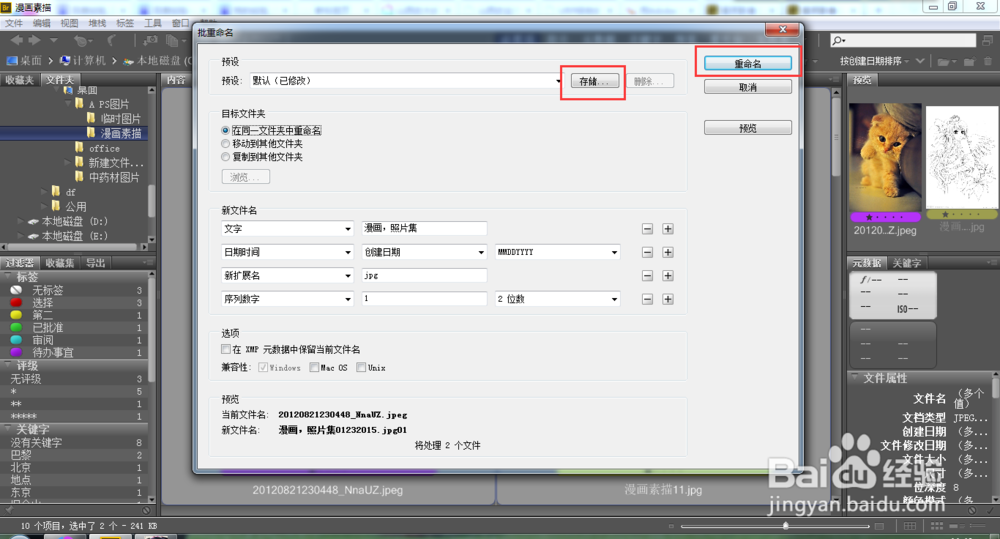Open the 序列数字 type dropdown
The image size is (1000, 539).
[x=287, y=299]
